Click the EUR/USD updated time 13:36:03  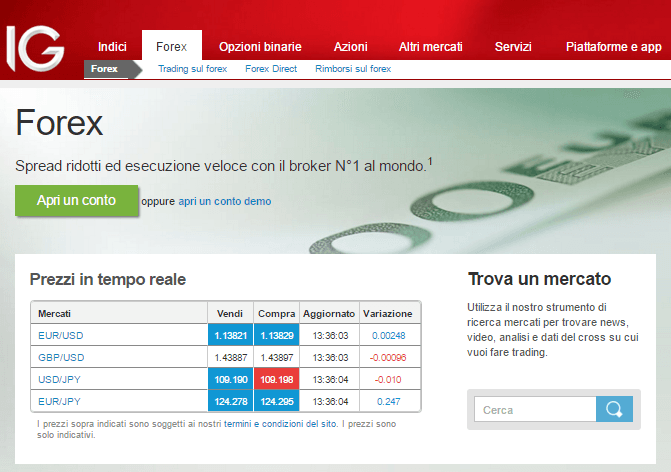(330, 335)
